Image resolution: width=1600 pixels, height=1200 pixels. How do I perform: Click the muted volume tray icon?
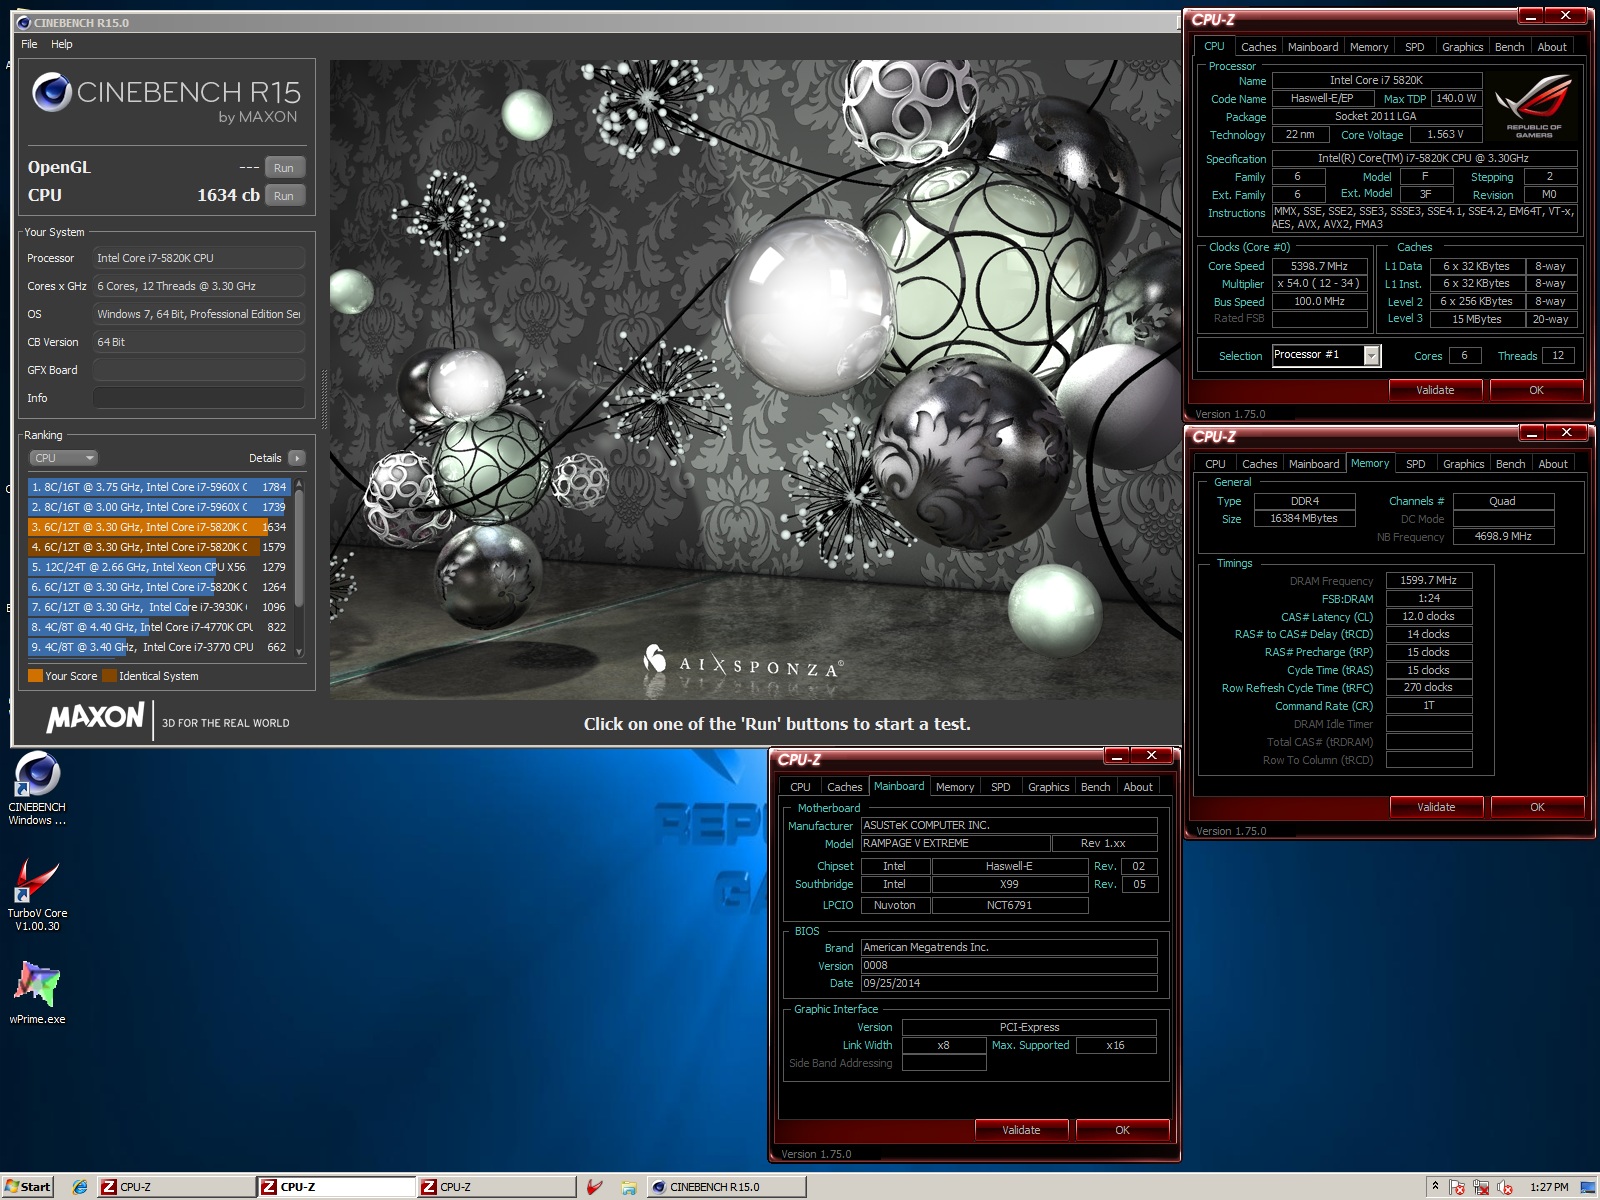tap(1505, 1187)
